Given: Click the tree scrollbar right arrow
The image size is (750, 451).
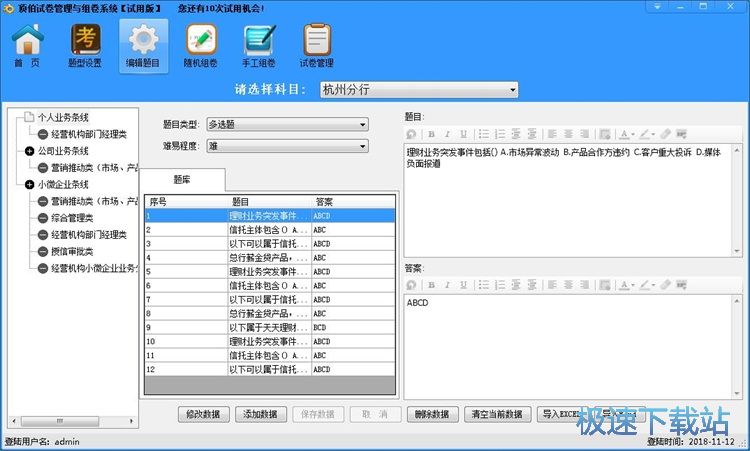Looking at the screenshot, I should click(131, 421).
